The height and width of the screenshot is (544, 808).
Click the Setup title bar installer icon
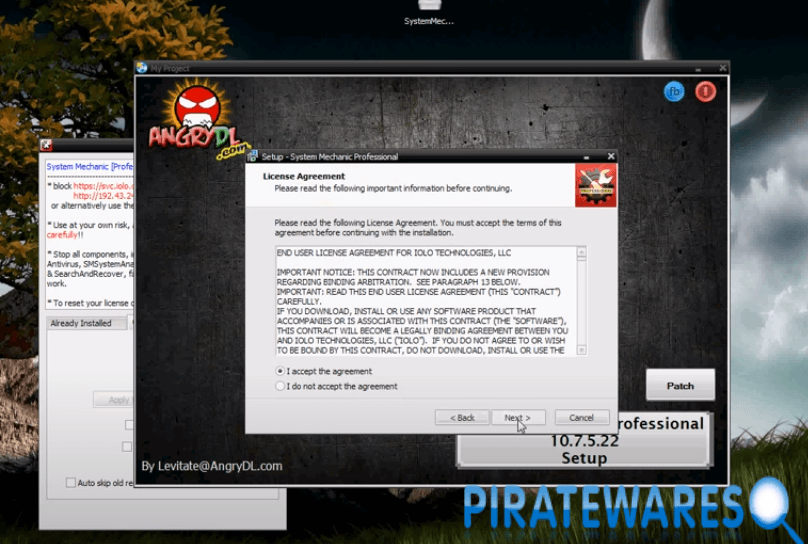click(253, 156)
